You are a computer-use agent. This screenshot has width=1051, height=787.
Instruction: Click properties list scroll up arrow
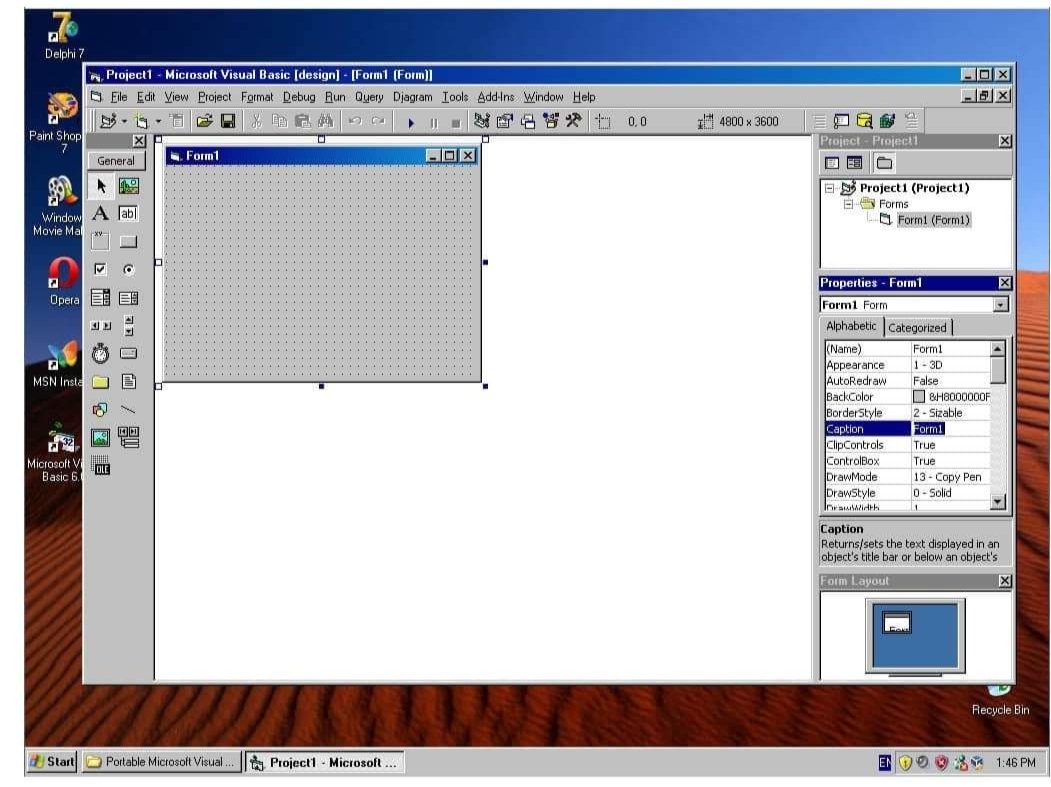coord(997,349)
